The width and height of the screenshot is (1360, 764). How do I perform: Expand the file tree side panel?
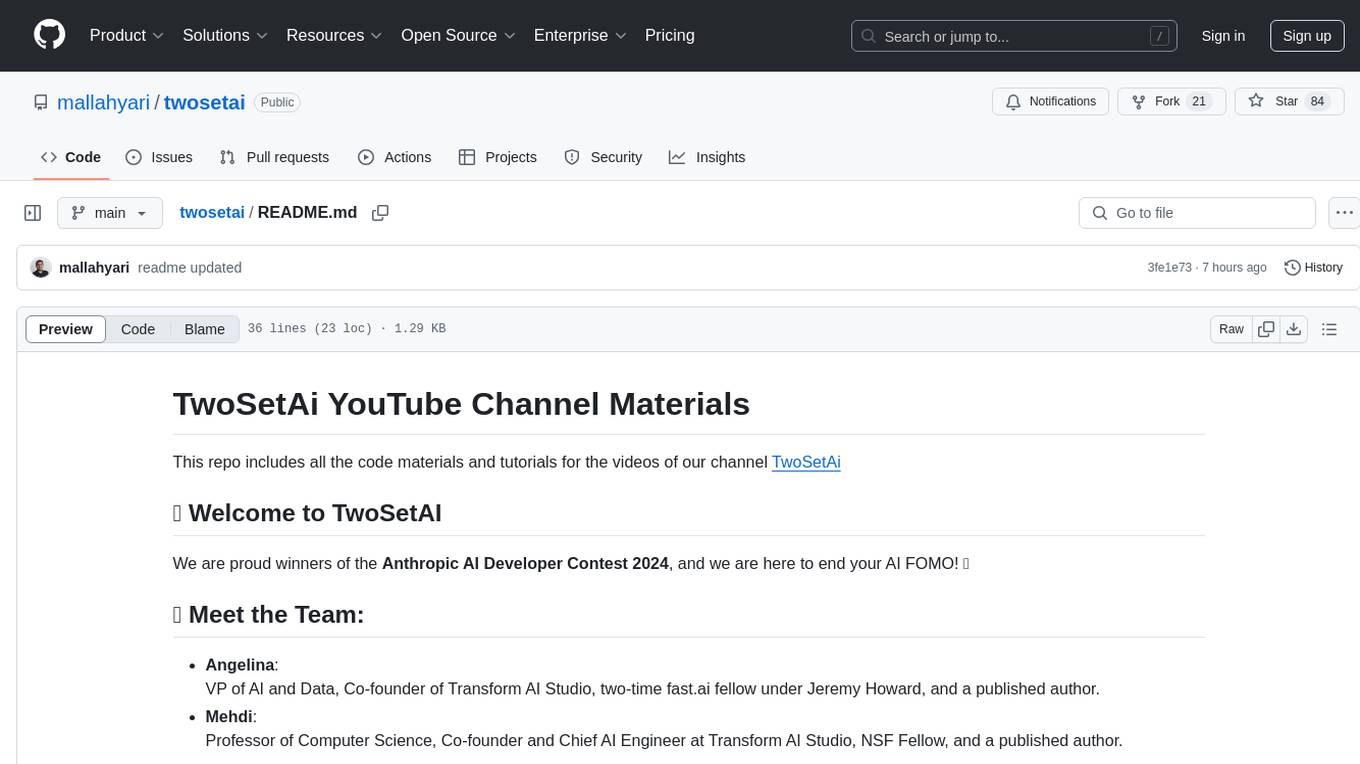click(33, 213)
